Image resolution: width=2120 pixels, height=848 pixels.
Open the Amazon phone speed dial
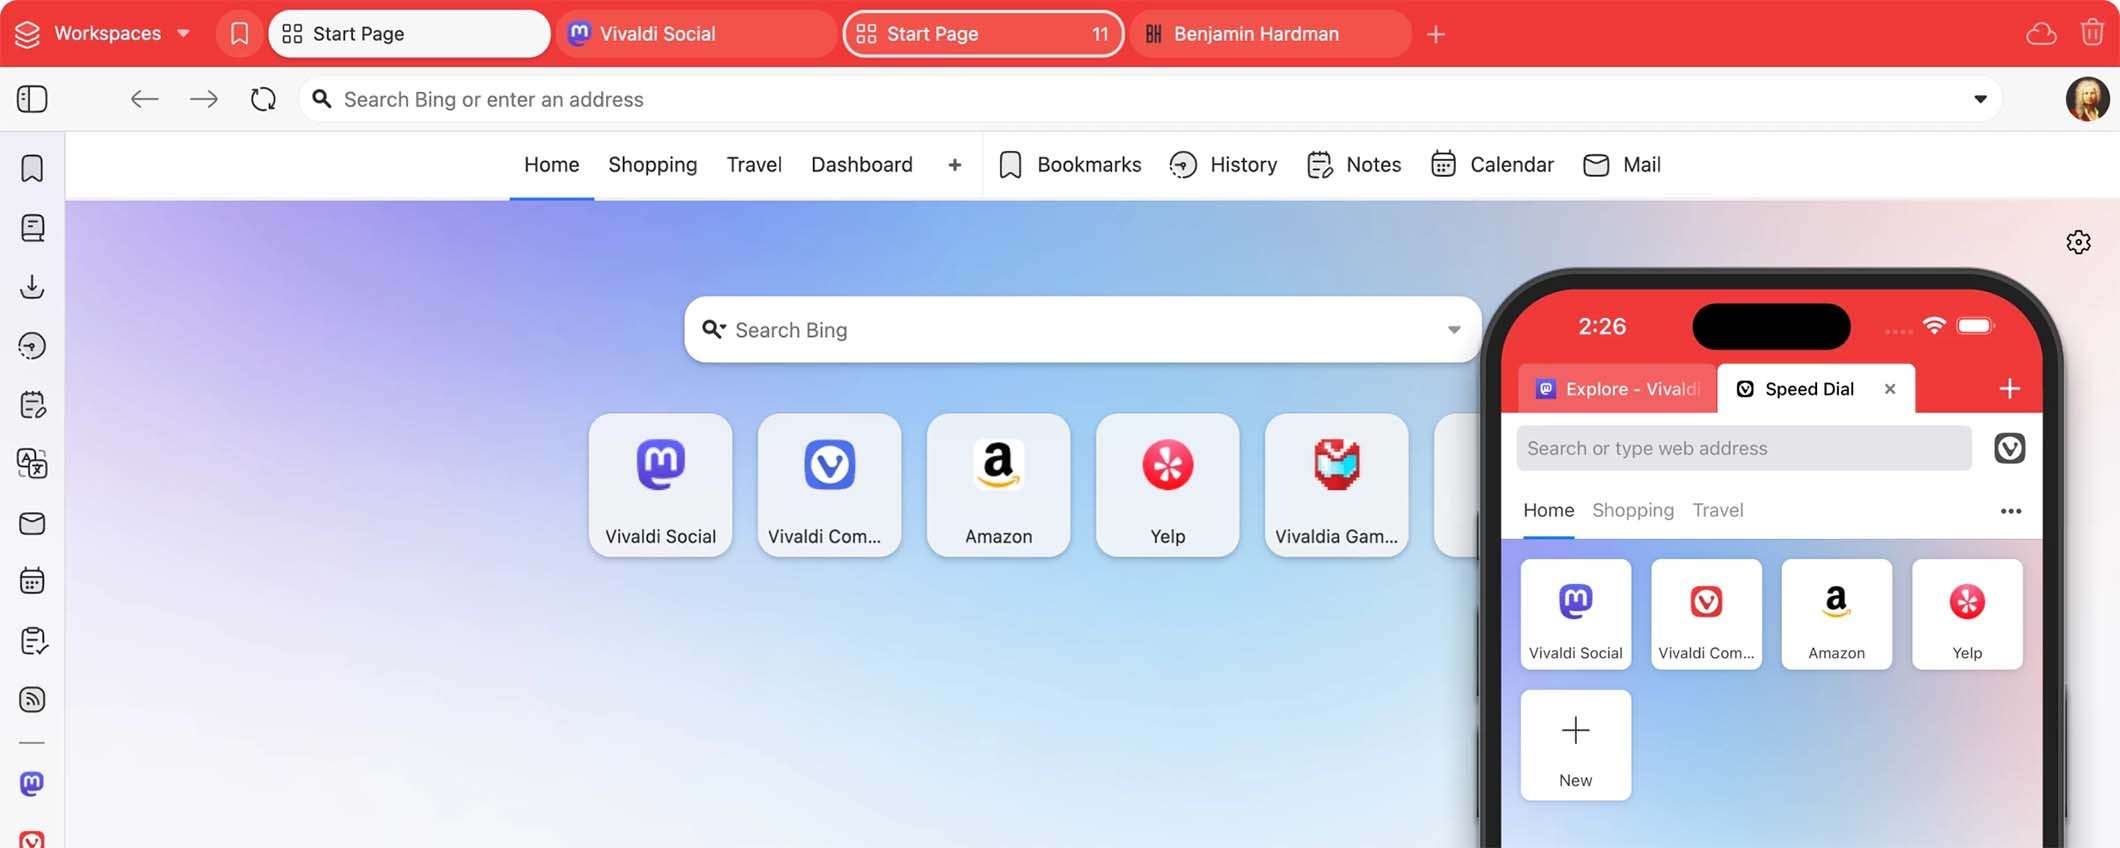click(x=1837, y=614)
